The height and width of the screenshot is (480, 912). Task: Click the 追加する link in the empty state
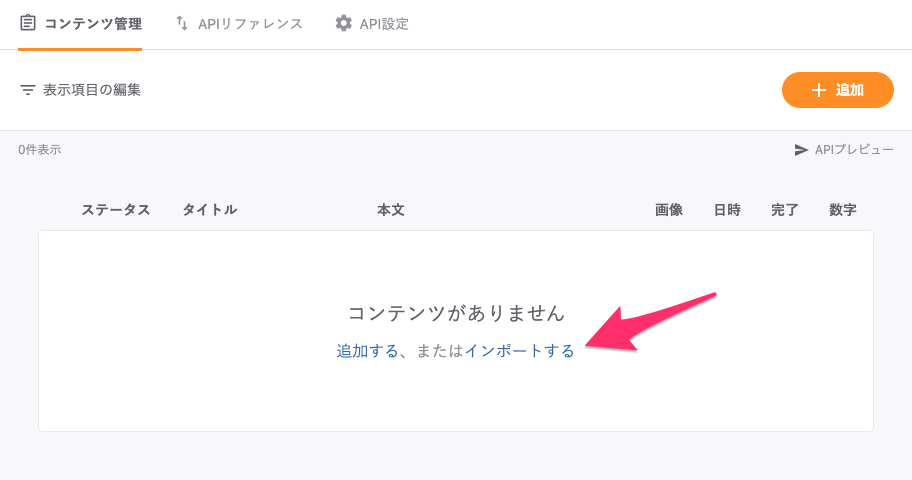tap(367, 351)
